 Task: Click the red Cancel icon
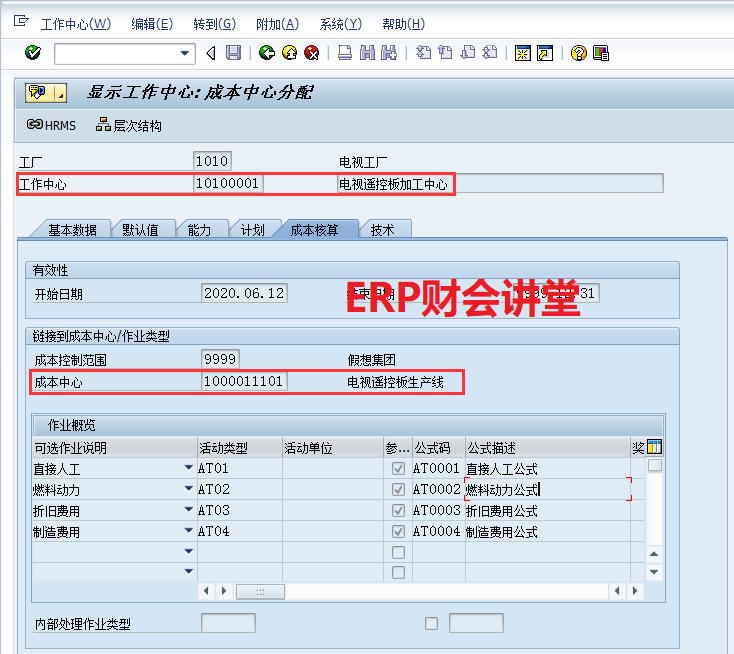[x=312, y=53]
